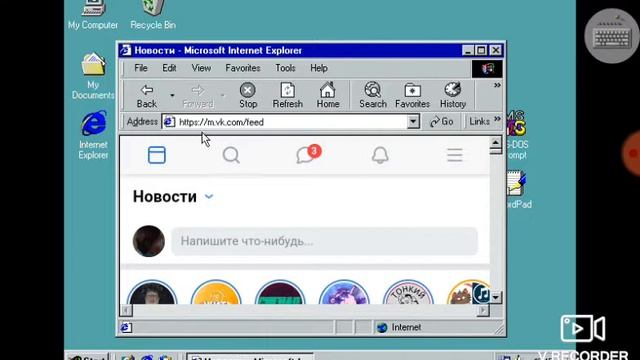
Task: Open the History toolbar button
Action: 453,96
